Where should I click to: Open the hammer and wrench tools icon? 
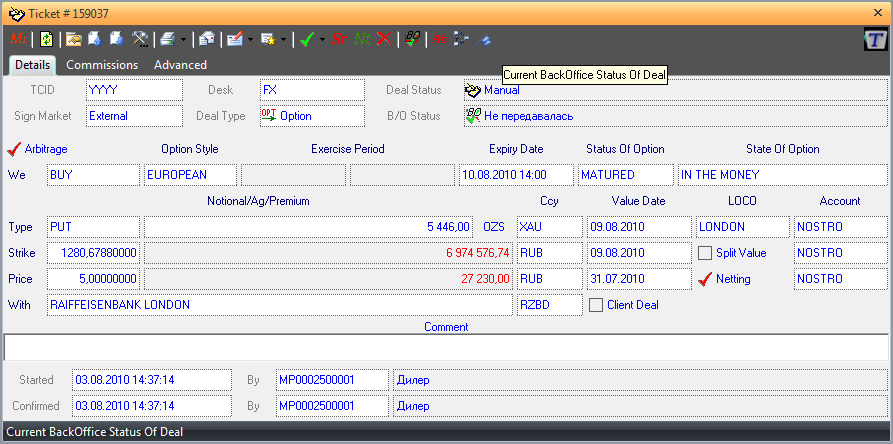pyautogui.click(x=140, y=39)
